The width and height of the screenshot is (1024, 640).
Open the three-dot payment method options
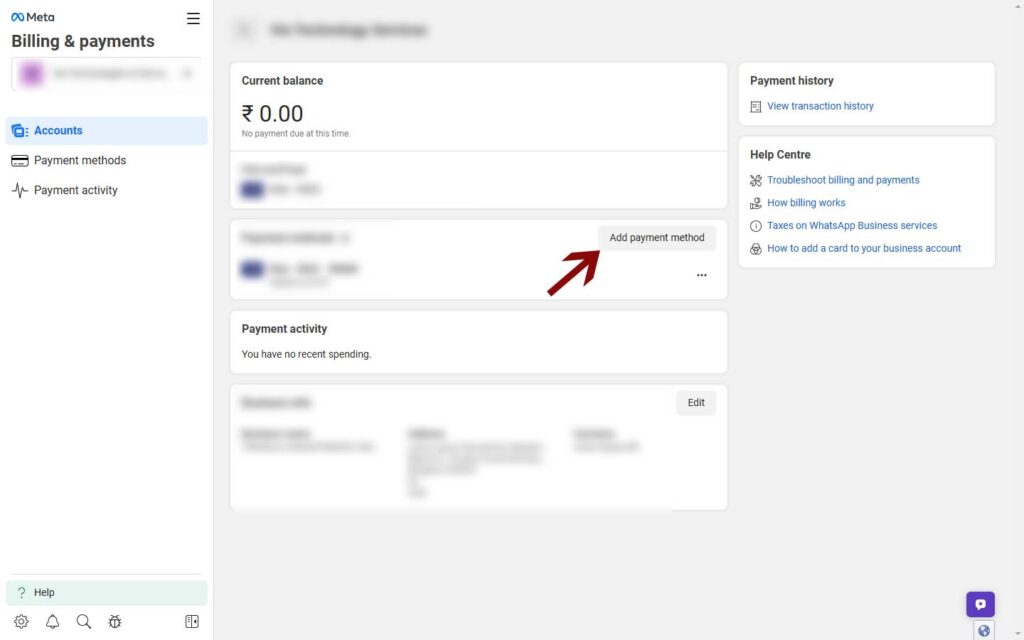pos(701,275)
